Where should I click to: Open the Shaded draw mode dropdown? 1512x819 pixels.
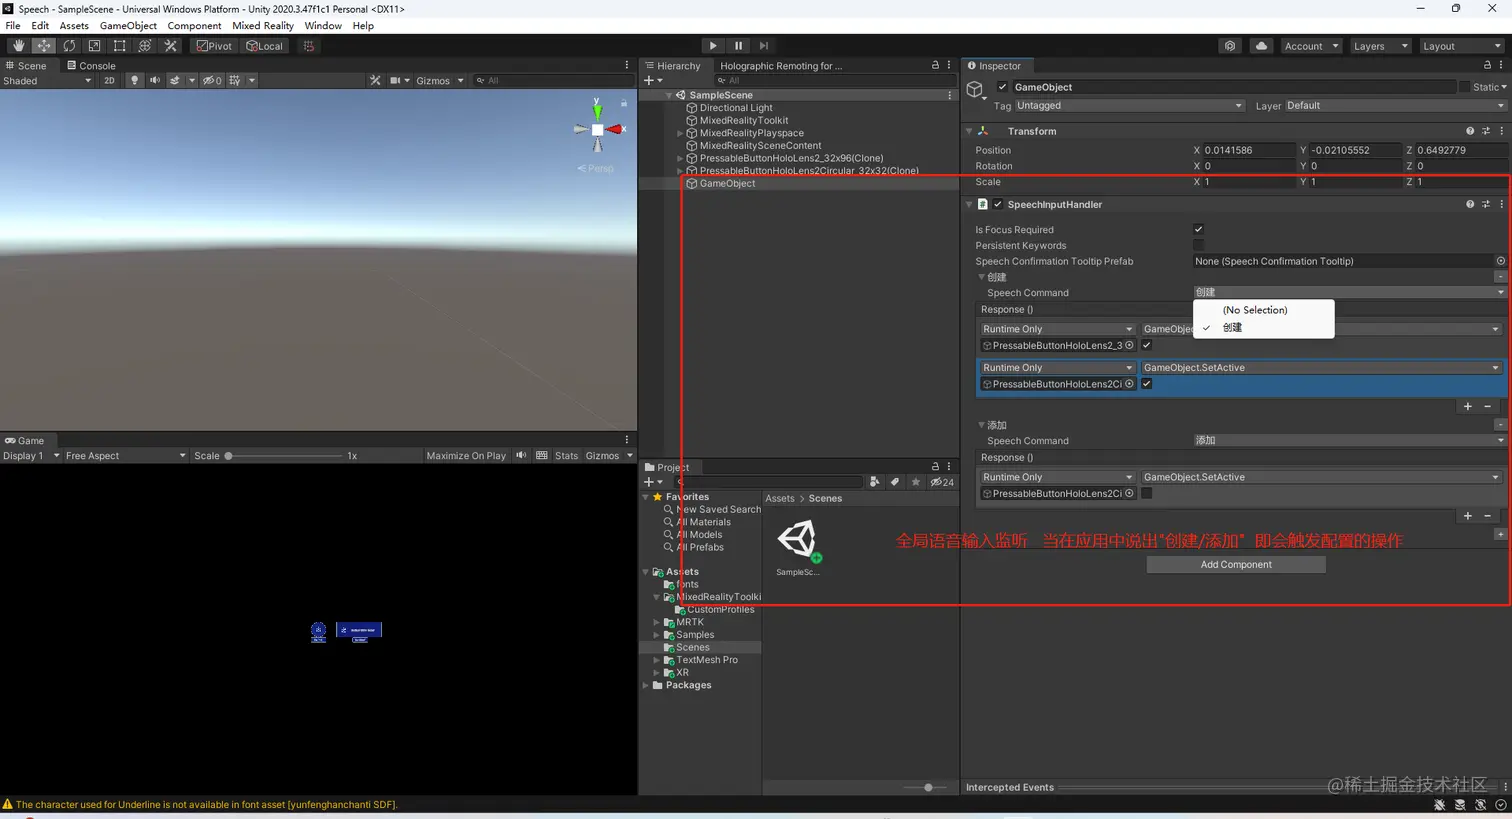point(46,81)
